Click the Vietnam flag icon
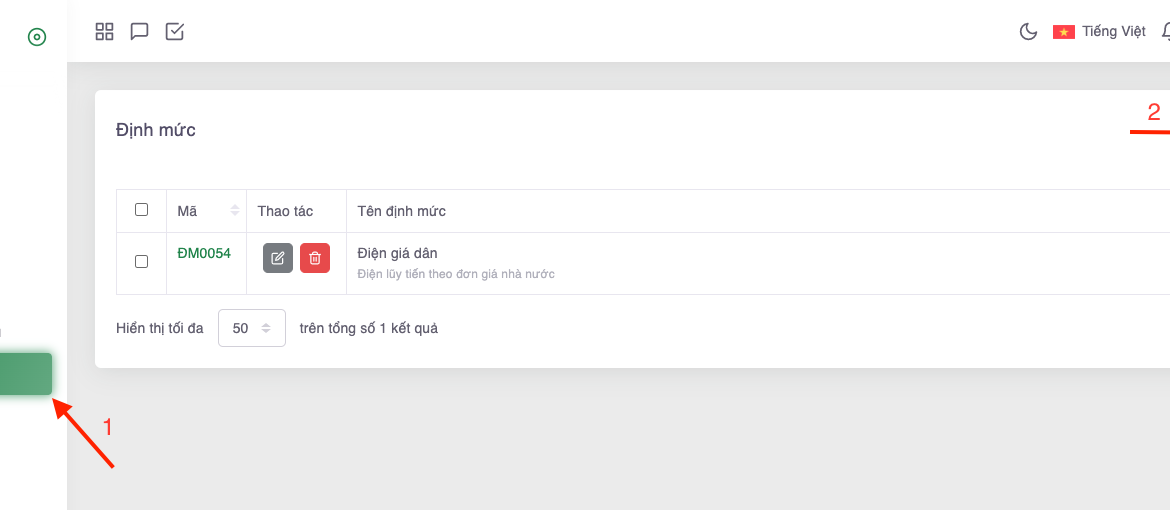The image size is (1170, 510). [1063, 32]
